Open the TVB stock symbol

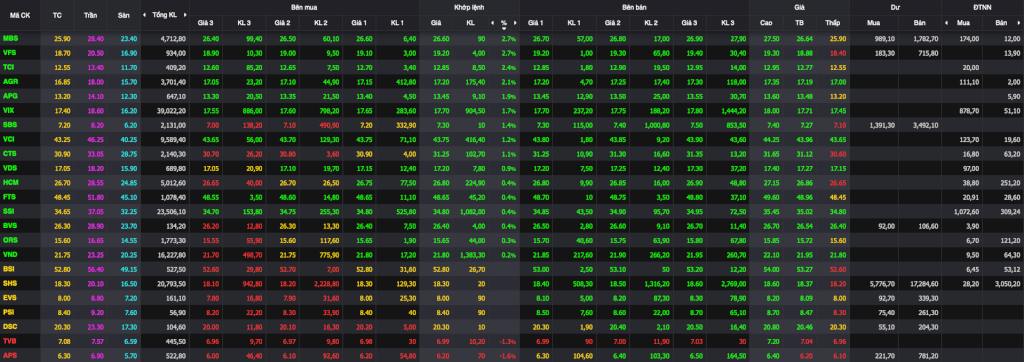pos(10,340)
